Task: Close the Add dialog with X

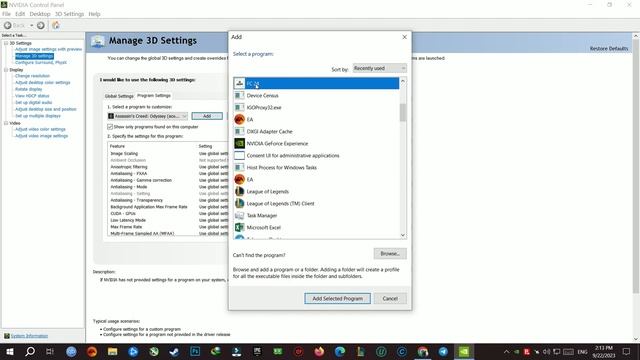Action: pos(404,37)
